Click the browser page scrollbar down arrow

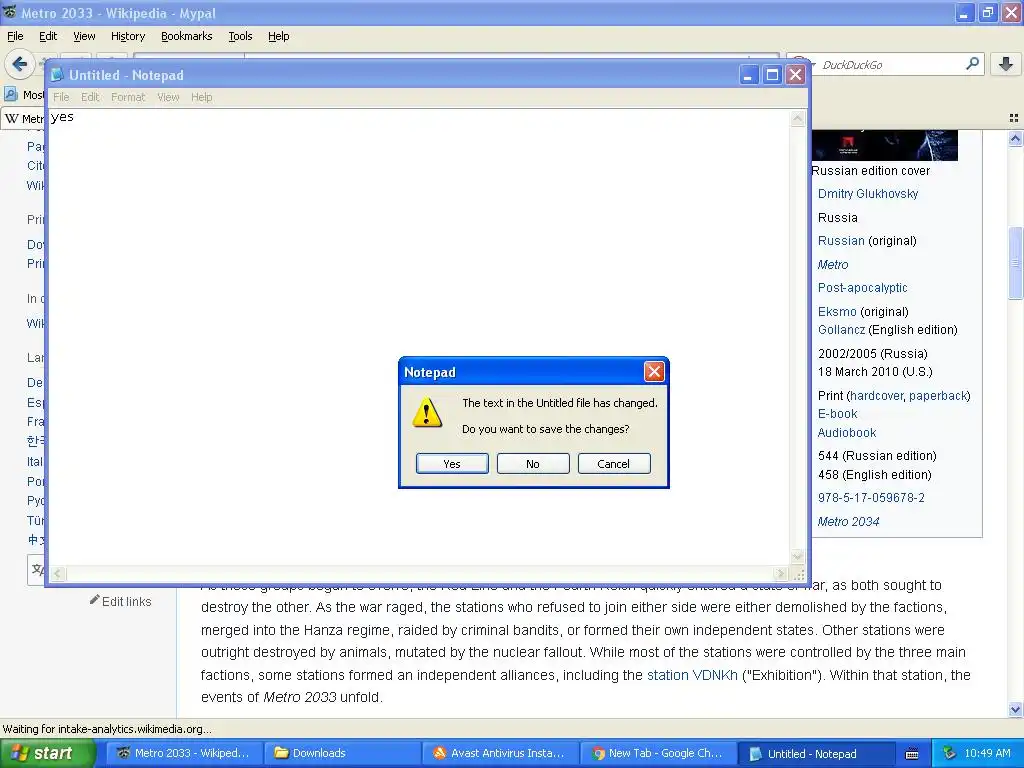coord(1015,709)
